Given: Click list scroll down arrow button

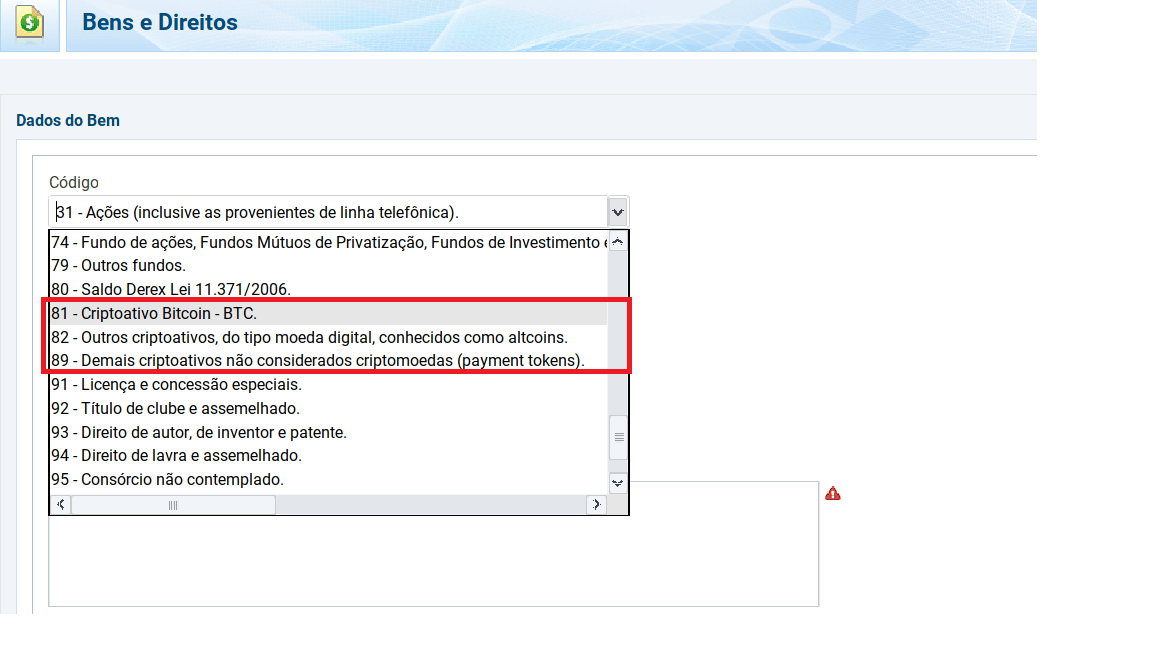Looking at the screenshot, I should (x=618, y=482).
